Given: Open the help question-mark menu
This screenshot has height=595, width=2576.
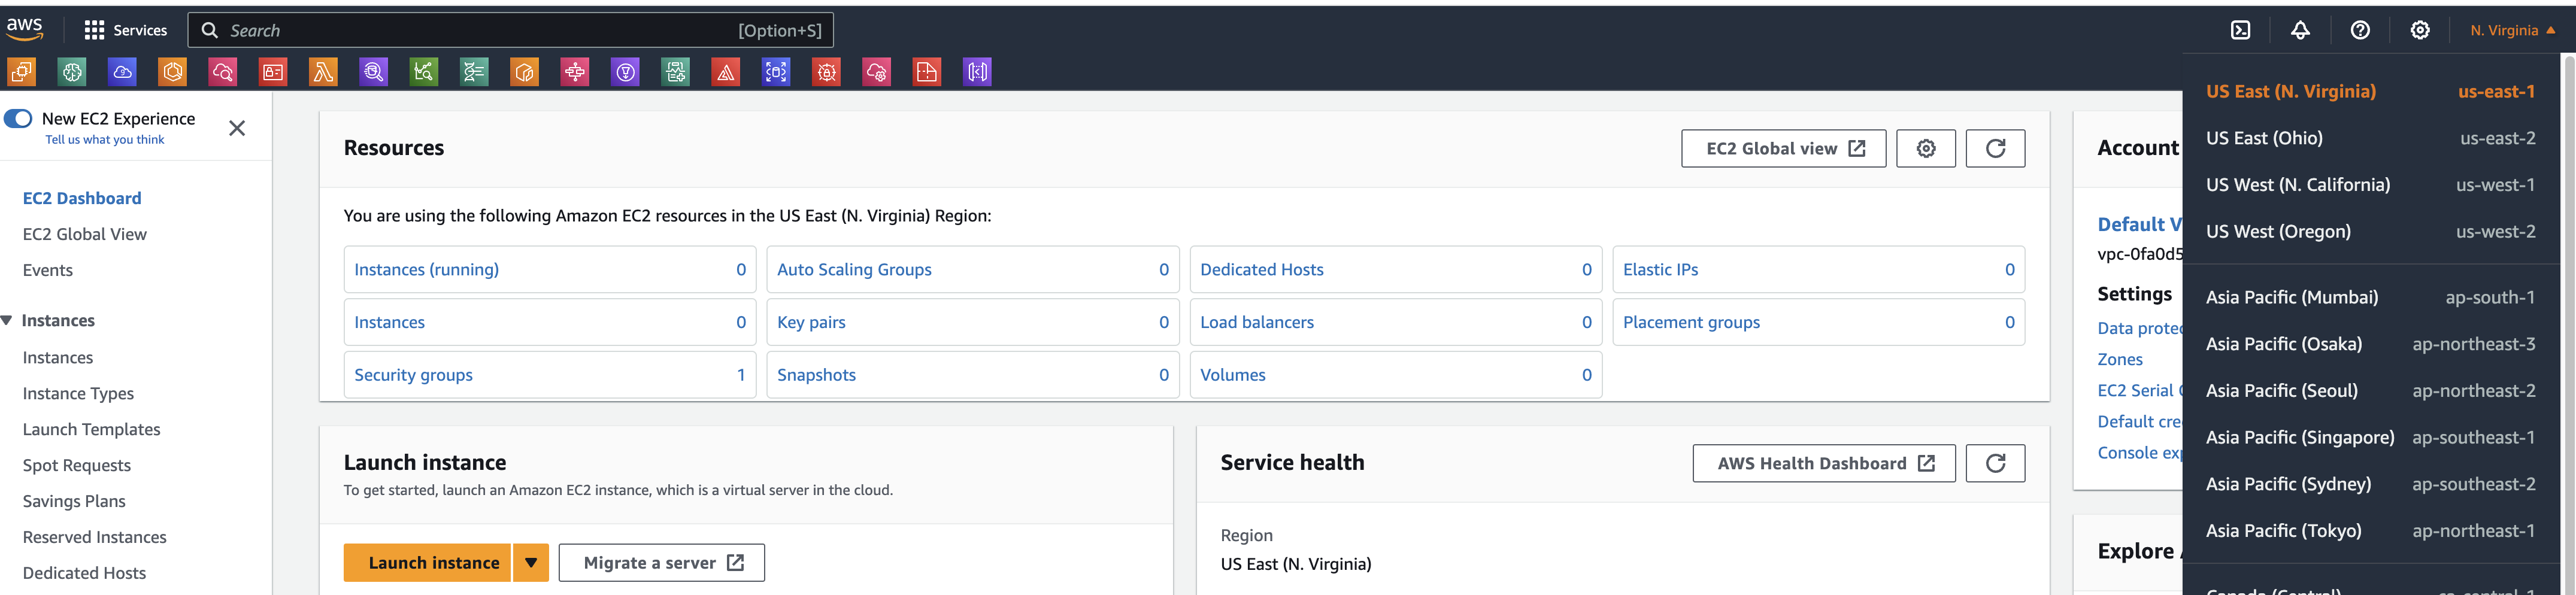Looking at the screenshot, I should coord(2360,30).
